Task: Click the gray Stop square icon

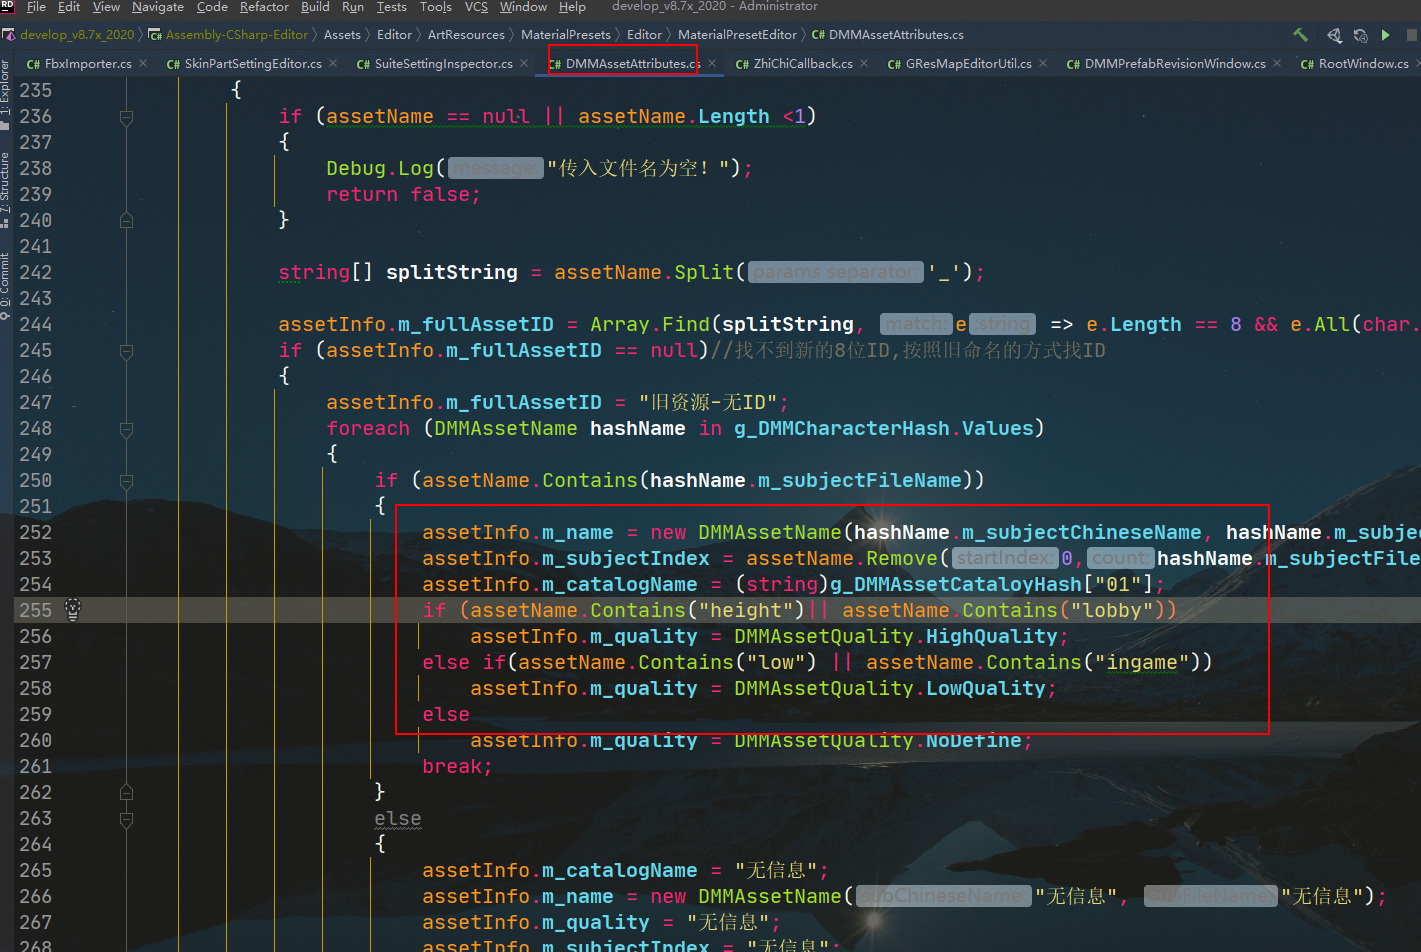Action: 1412,35
